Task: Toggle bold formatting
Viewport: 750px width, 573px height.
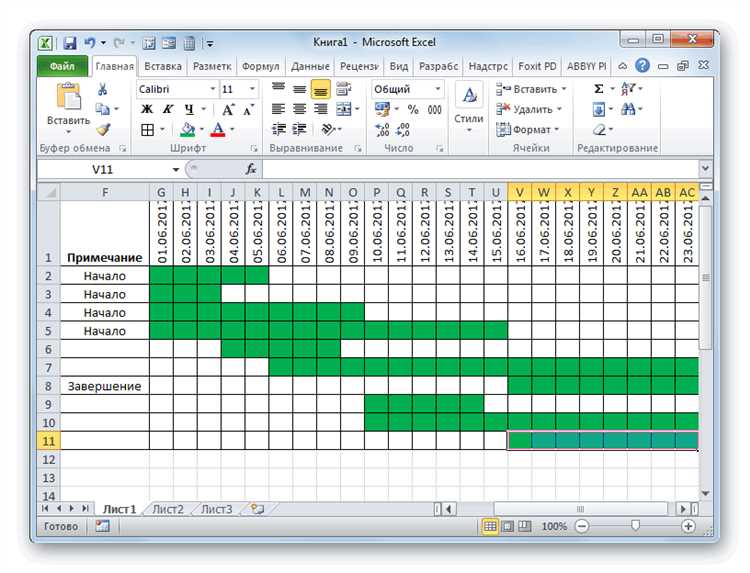Action: (x=147, y=109)
